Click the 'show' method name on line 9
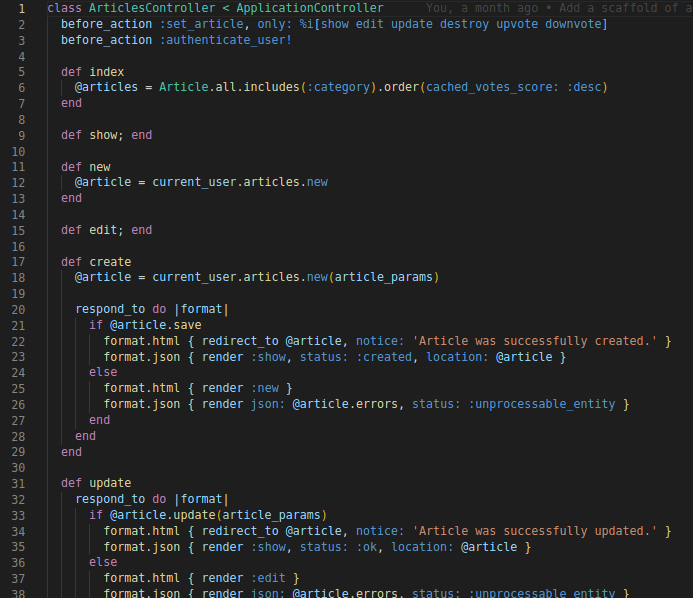The height and width of the screenshot is (598, 693). [x=103, y=135]
